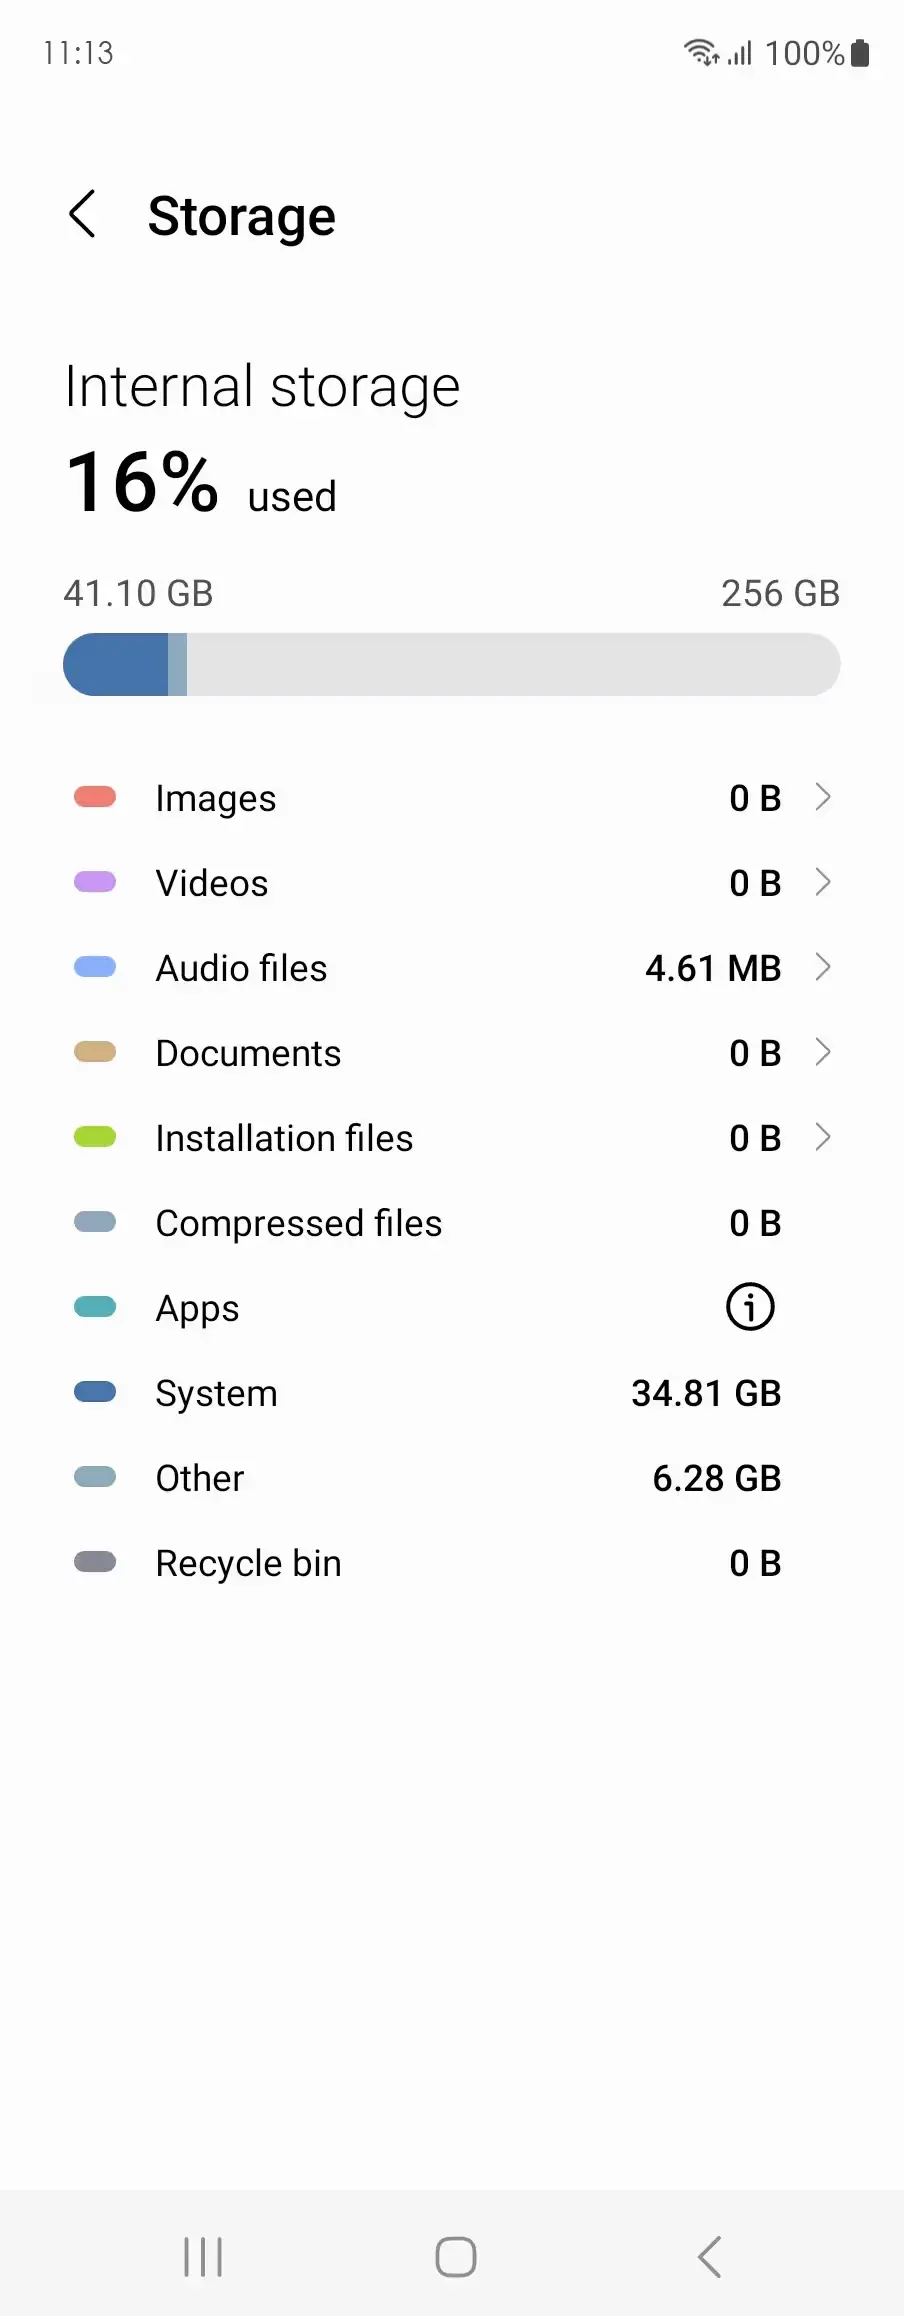
Task: Tap the green Installation files color pill
Action: click(x=95, y=1137)
